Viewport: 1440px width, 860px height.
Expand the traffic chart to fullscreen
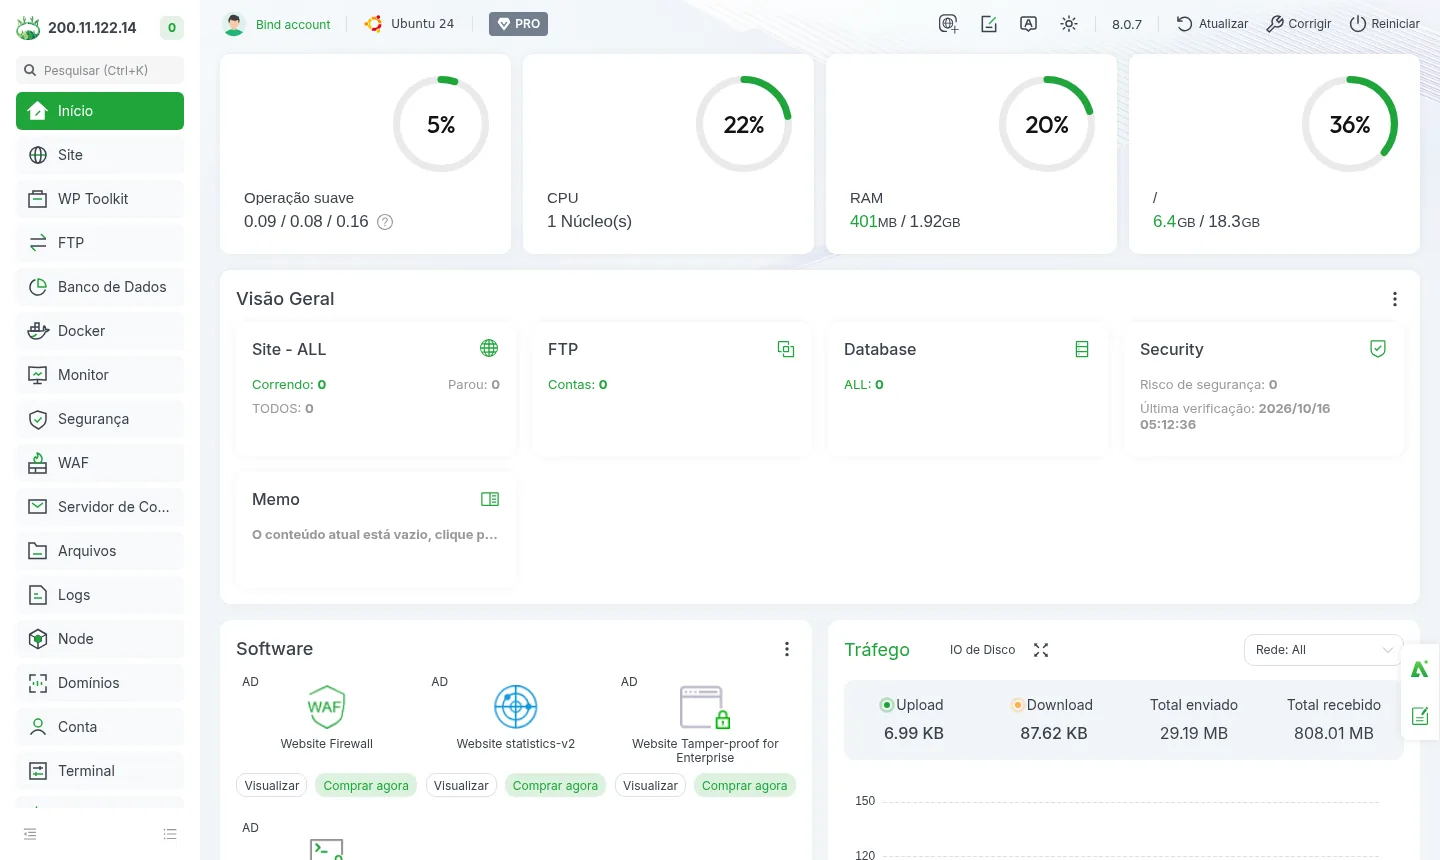[x=1041, y=650]
